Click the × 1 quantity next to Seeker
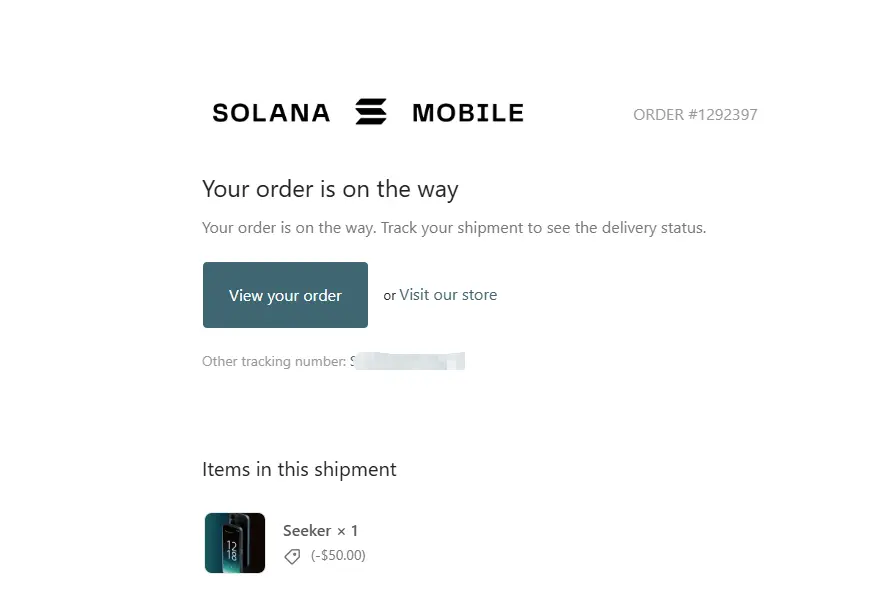The height and width of the screenshot is (616, 874). 347,531
